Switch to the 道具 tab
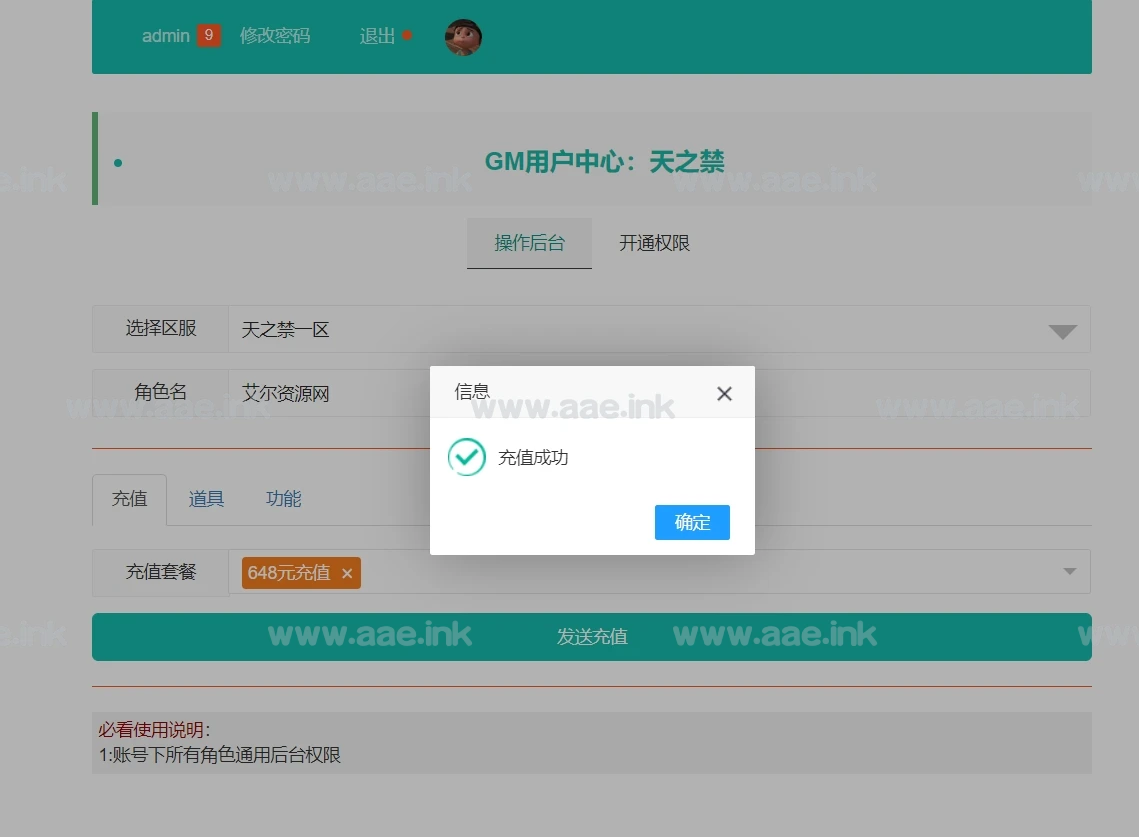Screen dimensions: 1139x837 point(206,499)
